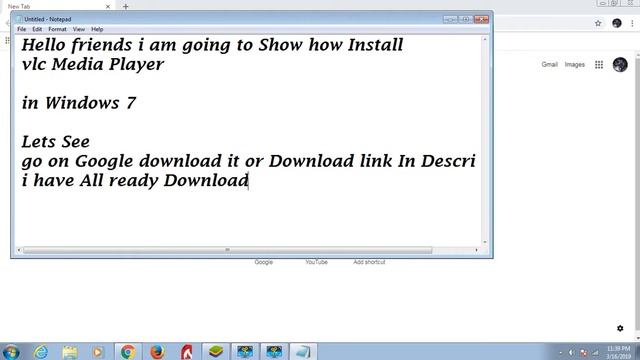The image size is (640, 360).
Task: Open Windows Media Player from the taskbar
Action: pos(98,352)
